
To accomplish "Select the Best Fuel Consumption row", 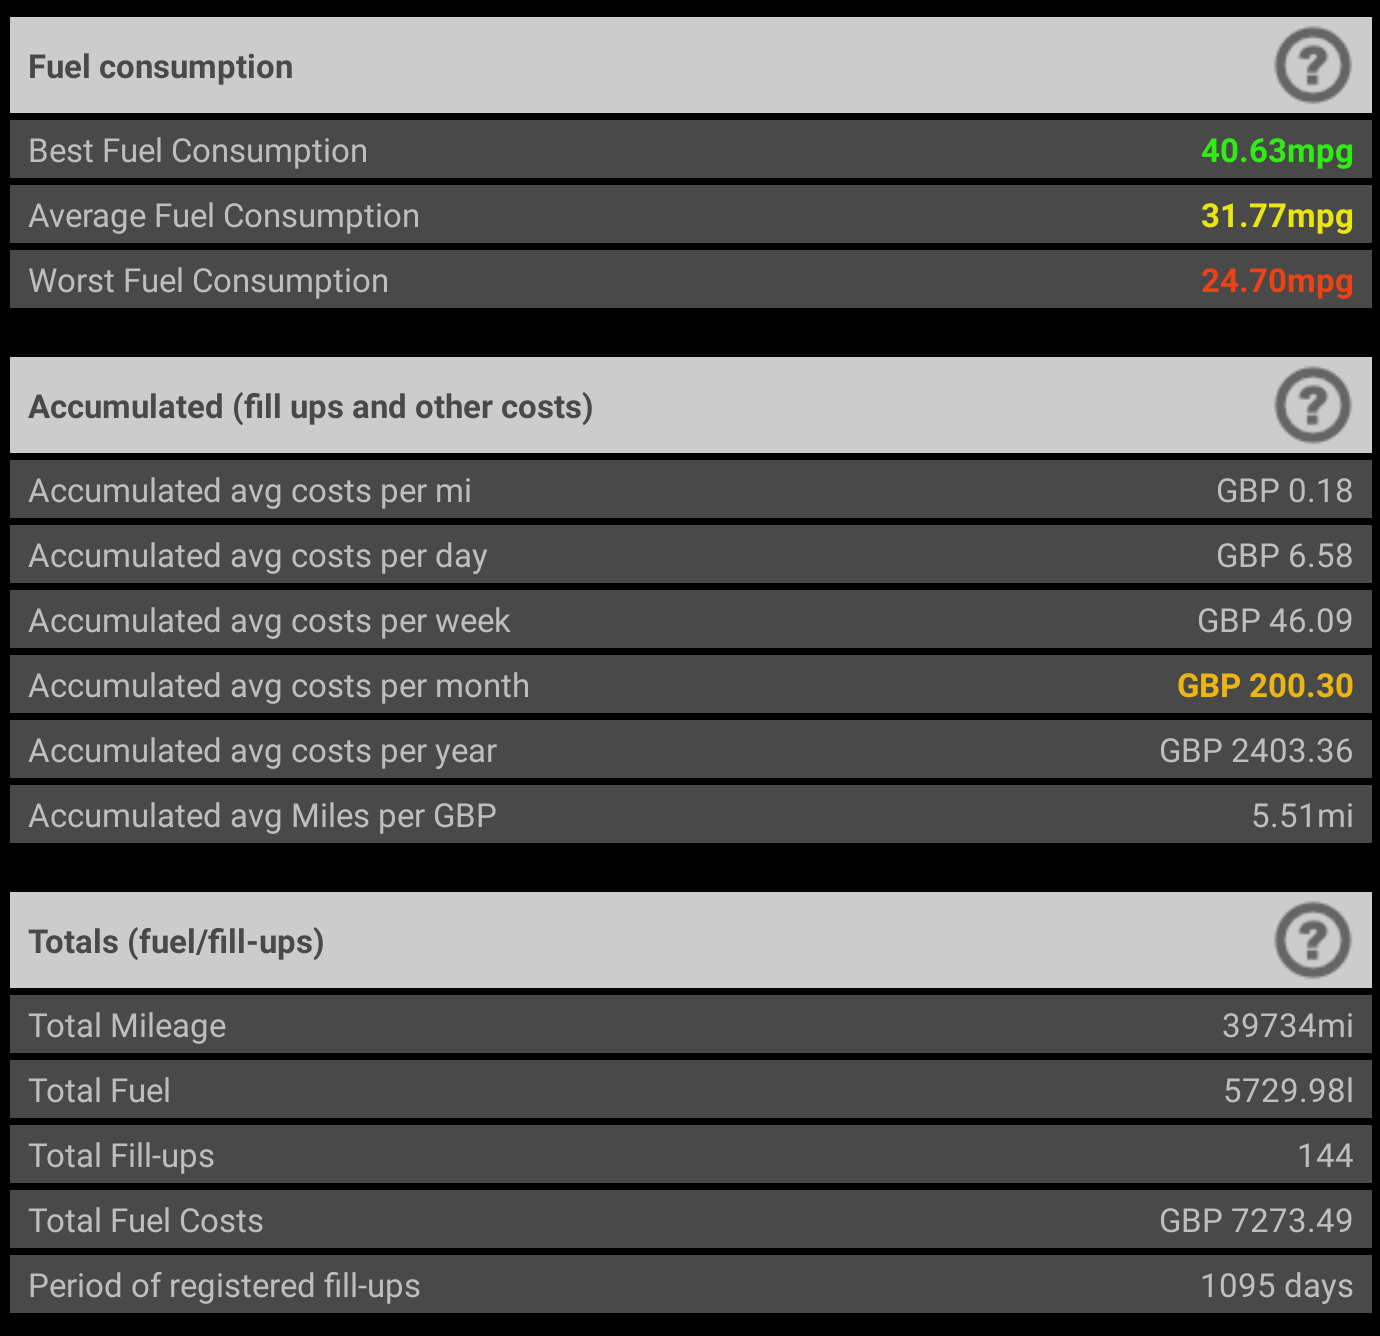I will [690, 151].
